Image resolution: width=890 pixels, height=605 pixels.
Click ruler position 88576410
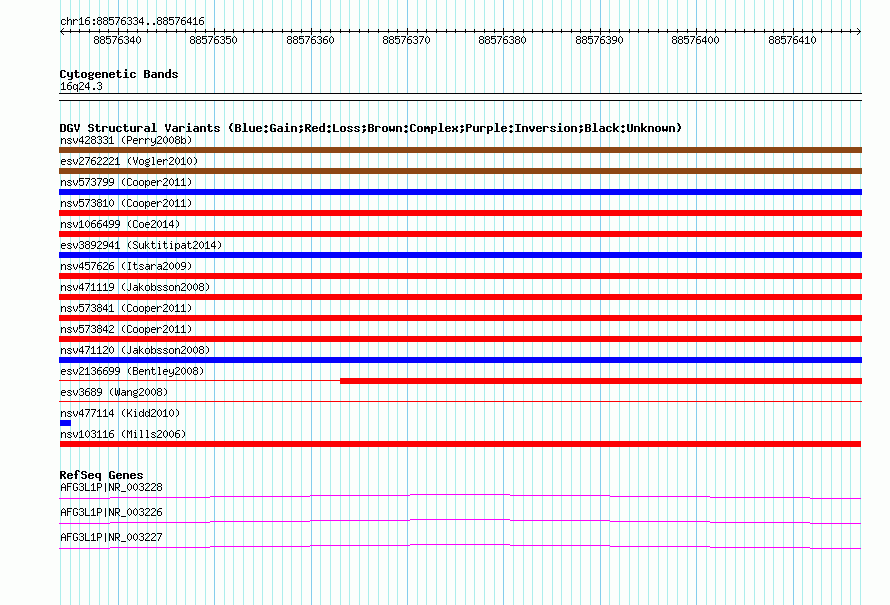(792, 40)
